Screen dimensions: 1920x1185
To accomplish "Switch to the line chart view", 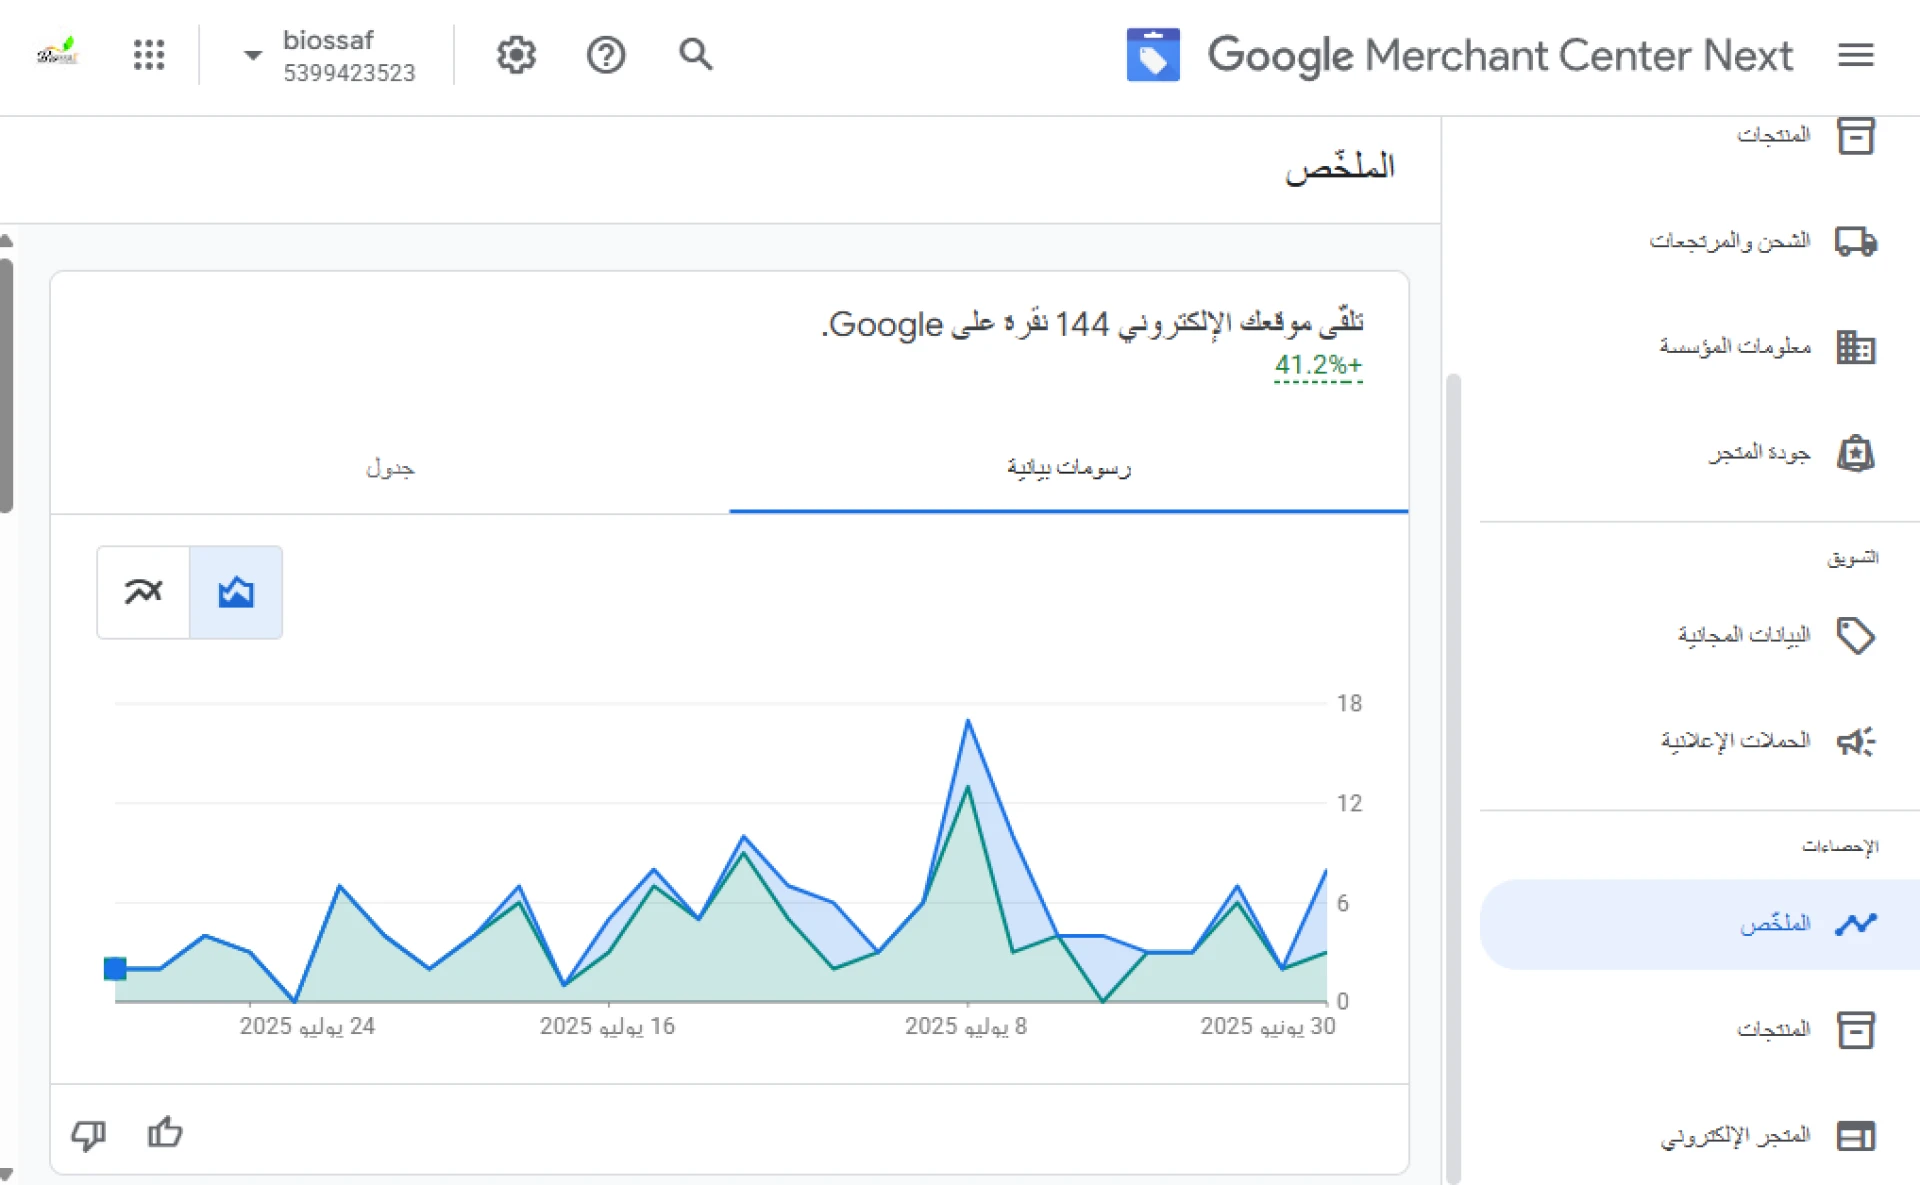I will pos(143,592).
